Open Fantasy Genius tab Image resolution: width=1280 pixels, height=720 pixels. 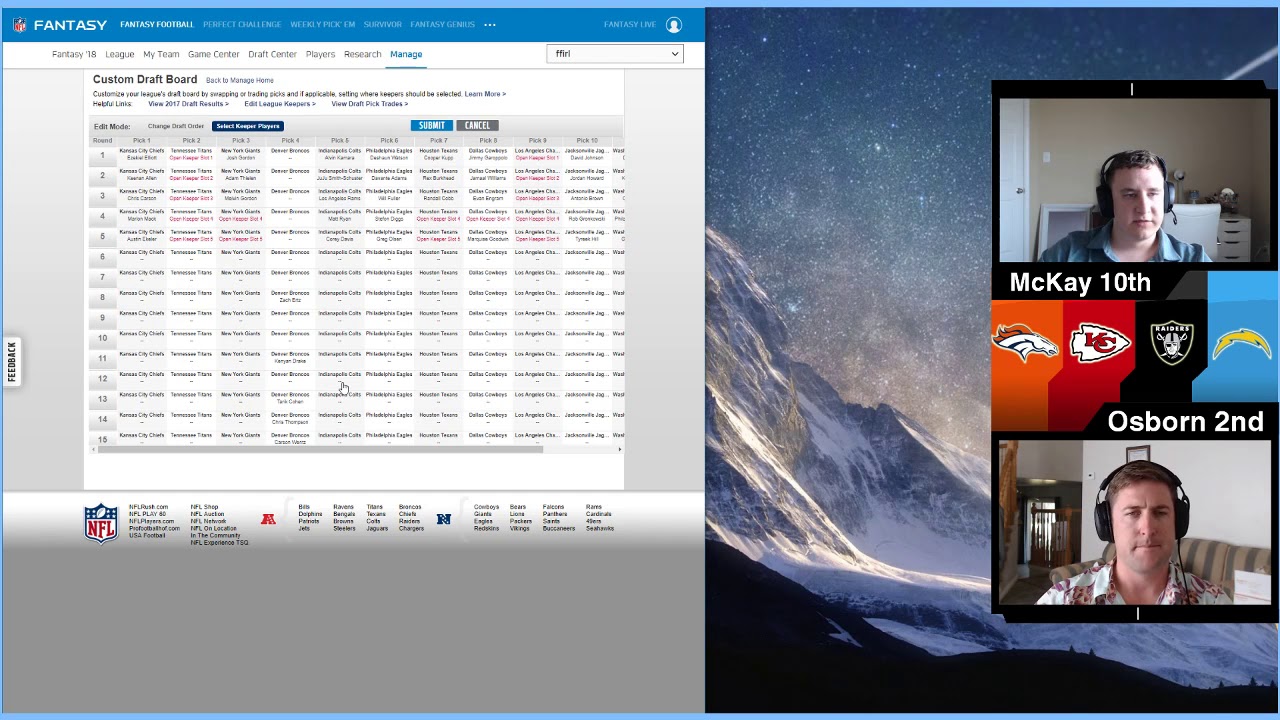442,24
